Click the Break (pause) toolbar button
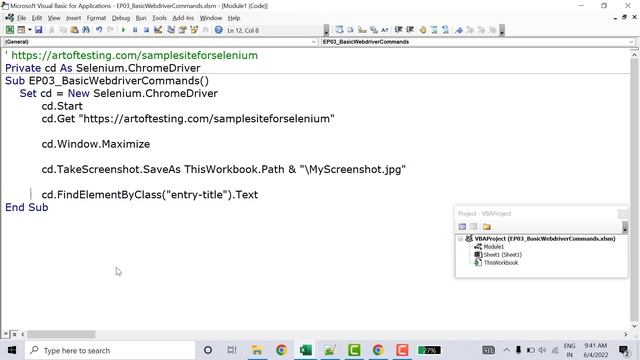Screen dimensions: 640x360 [x=135, y=30]
